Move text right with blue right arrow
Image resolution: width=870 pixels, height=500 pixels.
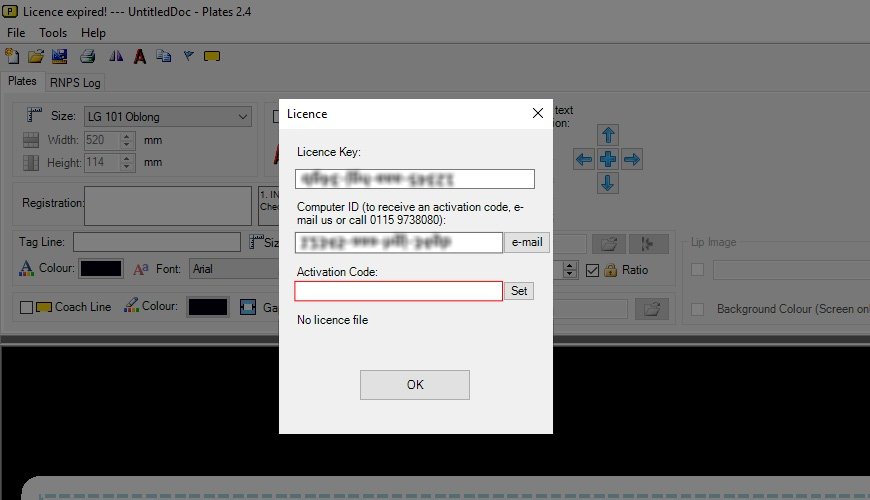click(632, 159)
